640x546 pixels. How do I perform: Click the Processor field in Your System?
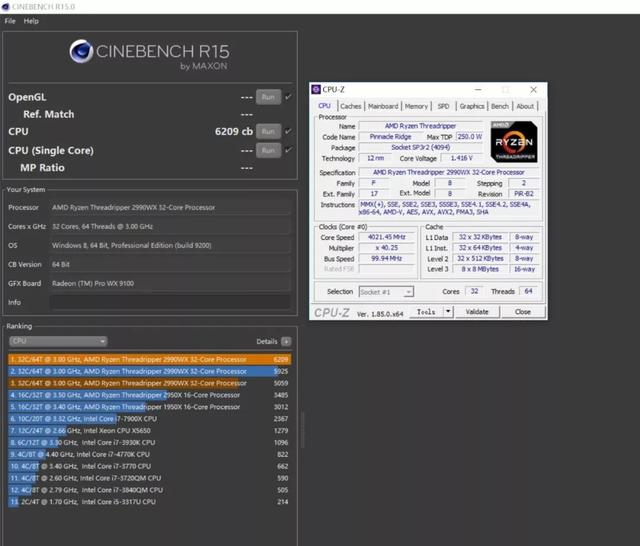pyautogui.click(x=170, y=207)
